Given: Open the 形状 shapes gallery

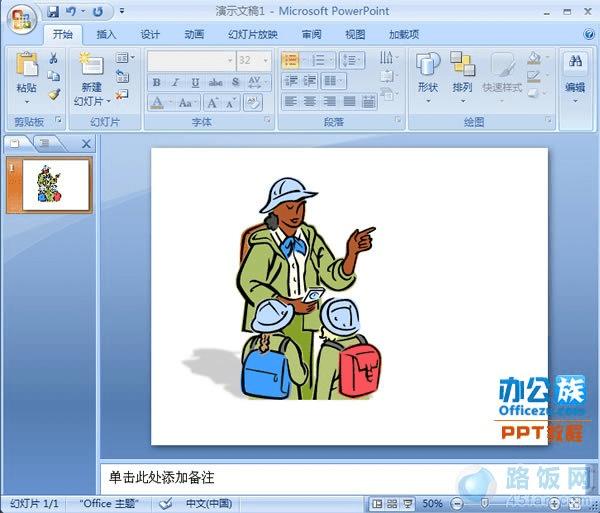Looking at the screenshot, I should [x=428, y=77].
